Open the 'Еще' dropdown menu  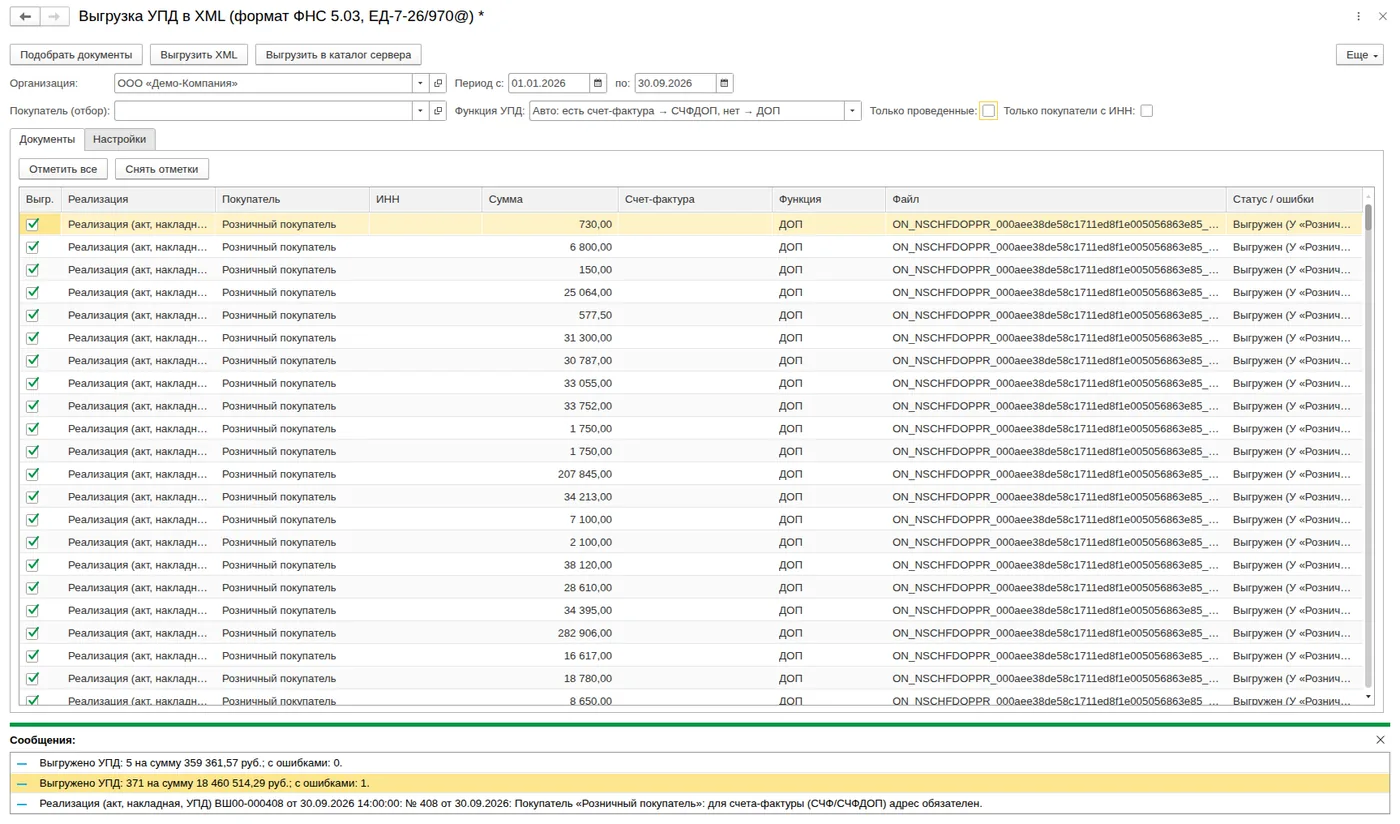click(1359, 55)
